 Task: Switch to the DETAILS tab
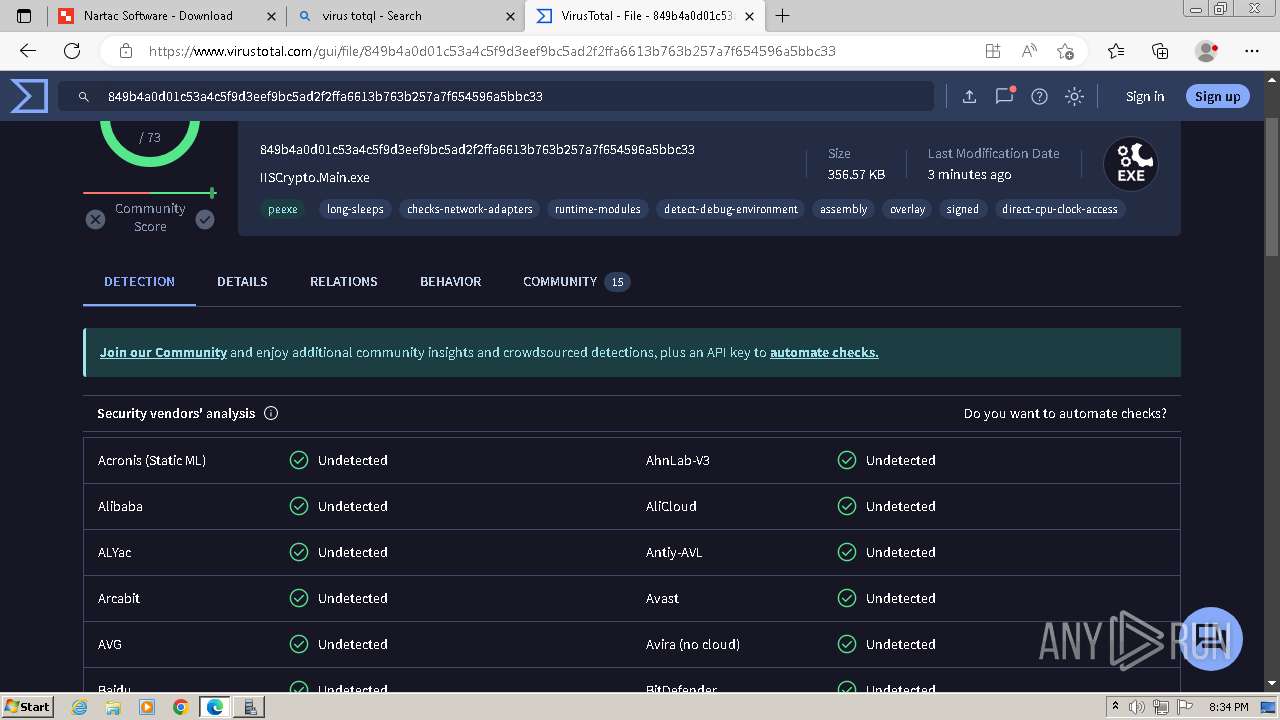coord(242,282)
